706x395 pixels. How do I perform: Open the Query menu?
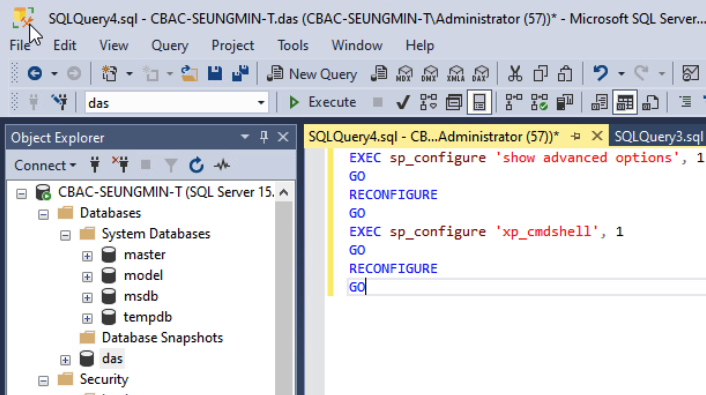tap(170, 45)
